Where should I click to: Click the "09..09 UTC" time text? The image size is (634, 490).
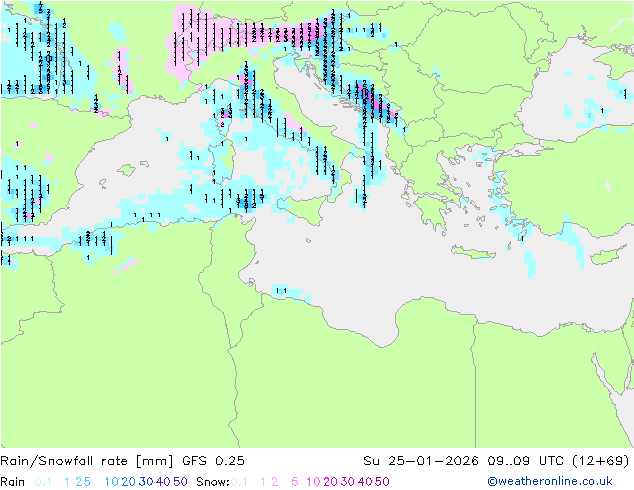point(525,461)
